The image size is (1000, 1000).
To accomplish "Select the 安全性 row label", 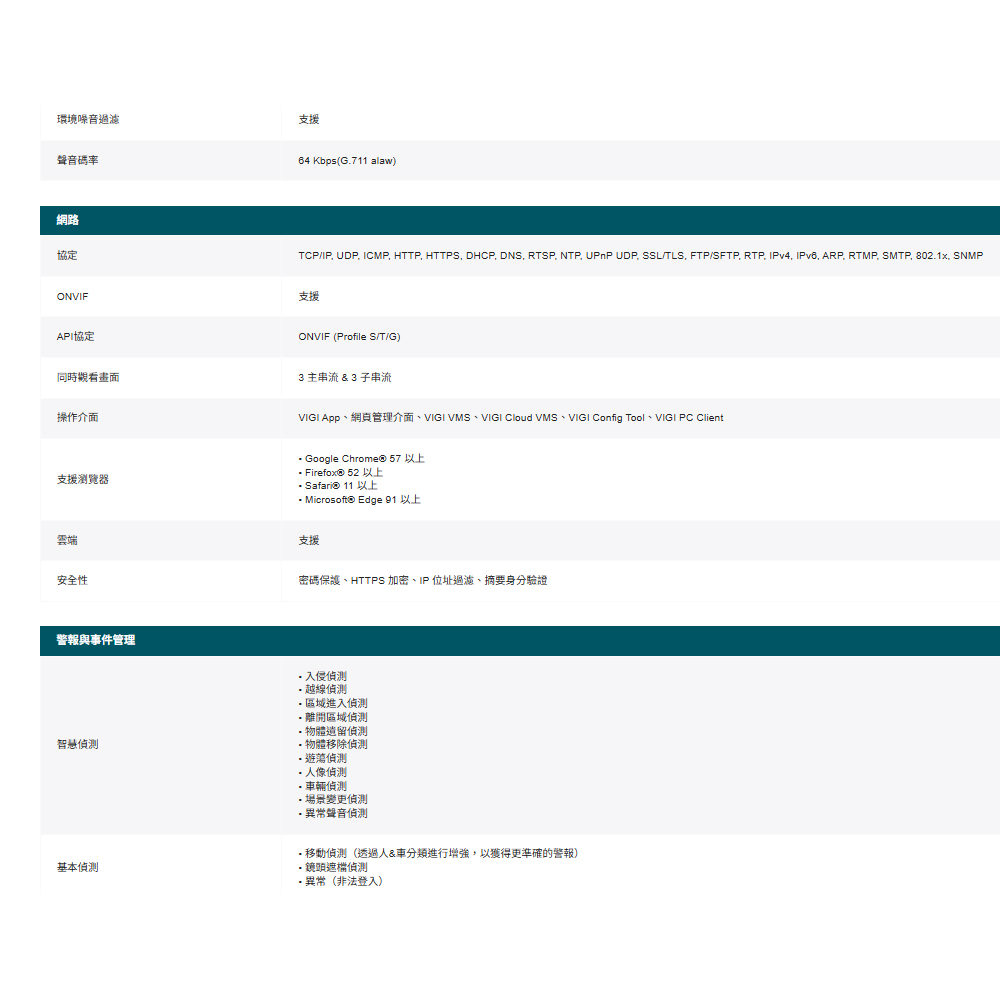I will (x=72, y=581).
